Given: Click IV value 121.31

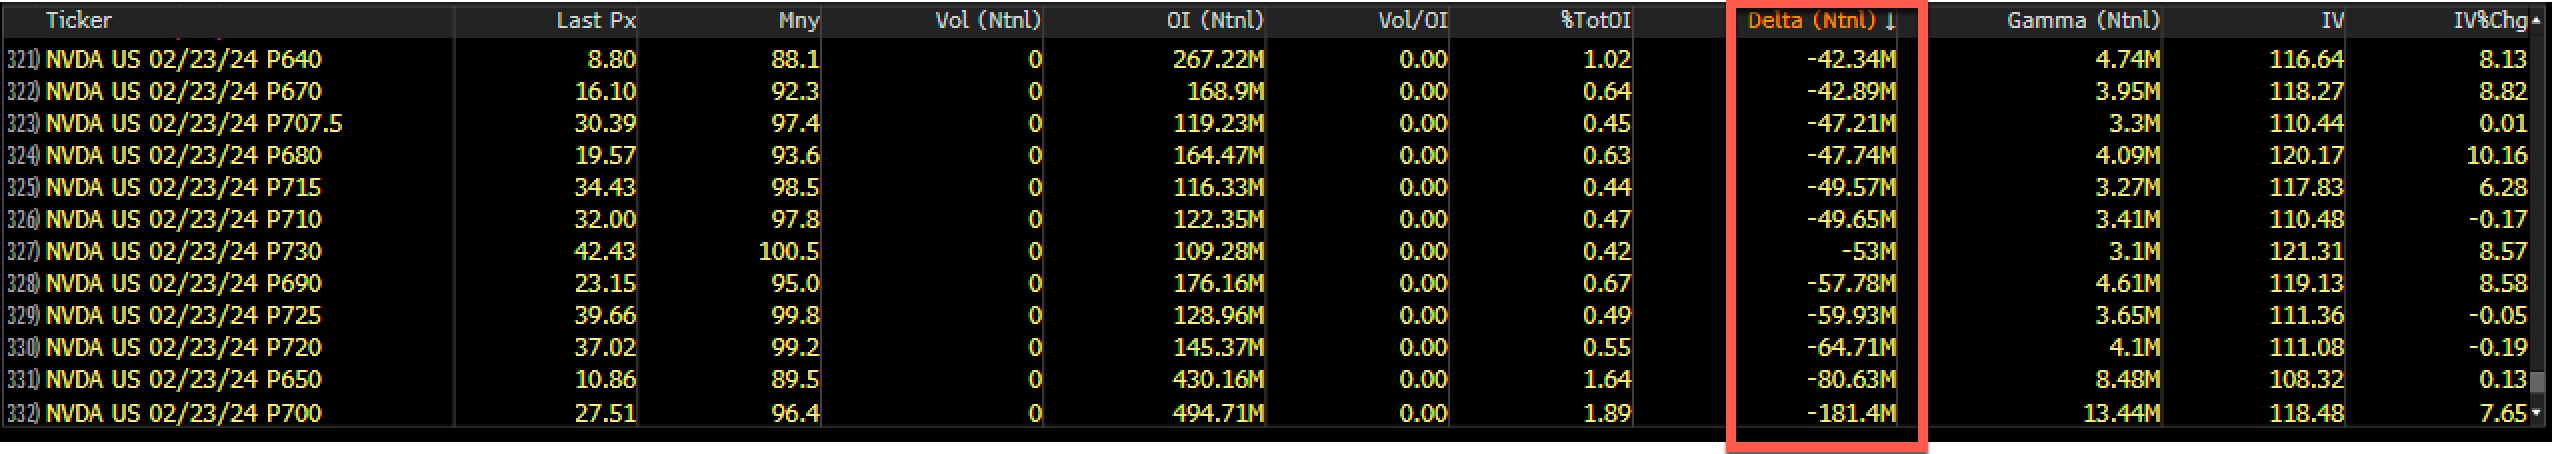Looking at the screenshot, I should pyautogui.click(x=2307, y=251).
